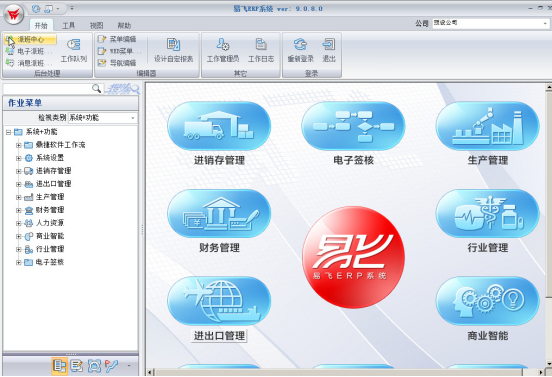The width and height of the screenshot is (552, 377).
Task: Expand the 进销存管理 tree node
Action: coord(19,171)
